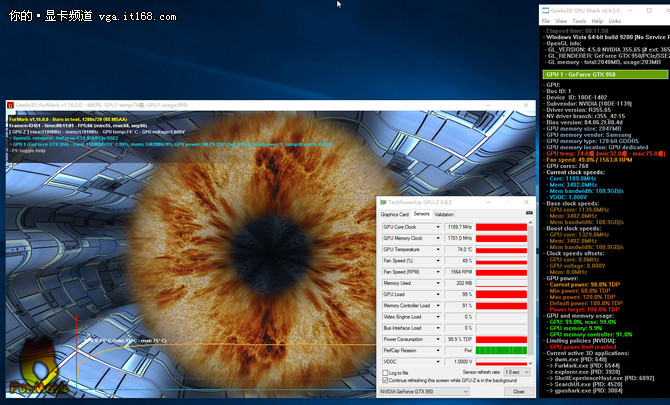Open GPU Load sensor dropdown
The height and width of the screenshot is (405, 670).
tap(438, 294)
